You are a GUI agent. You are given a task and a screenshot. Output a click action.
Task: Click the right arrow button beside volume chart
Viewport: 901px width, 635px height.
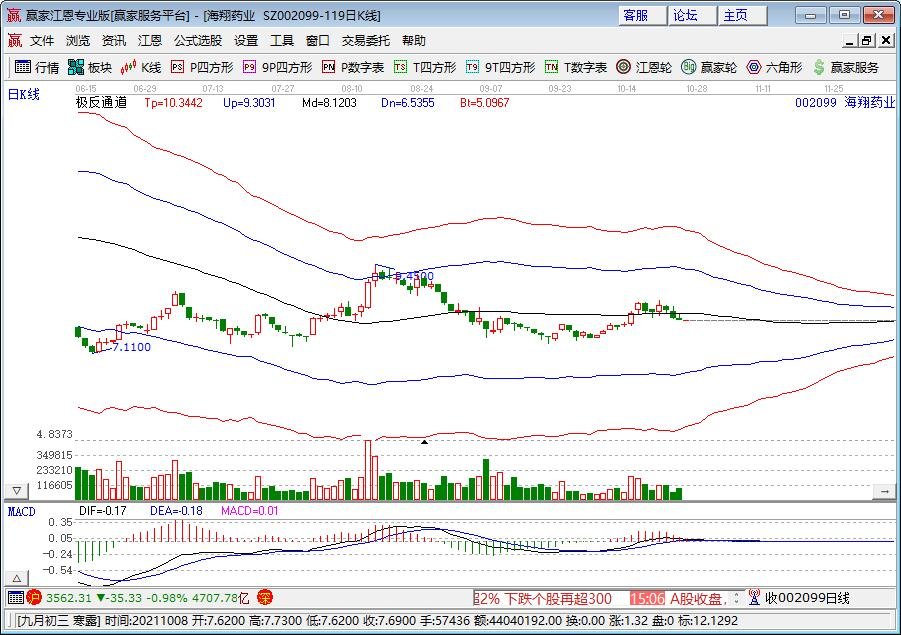(x=884, y=492)
